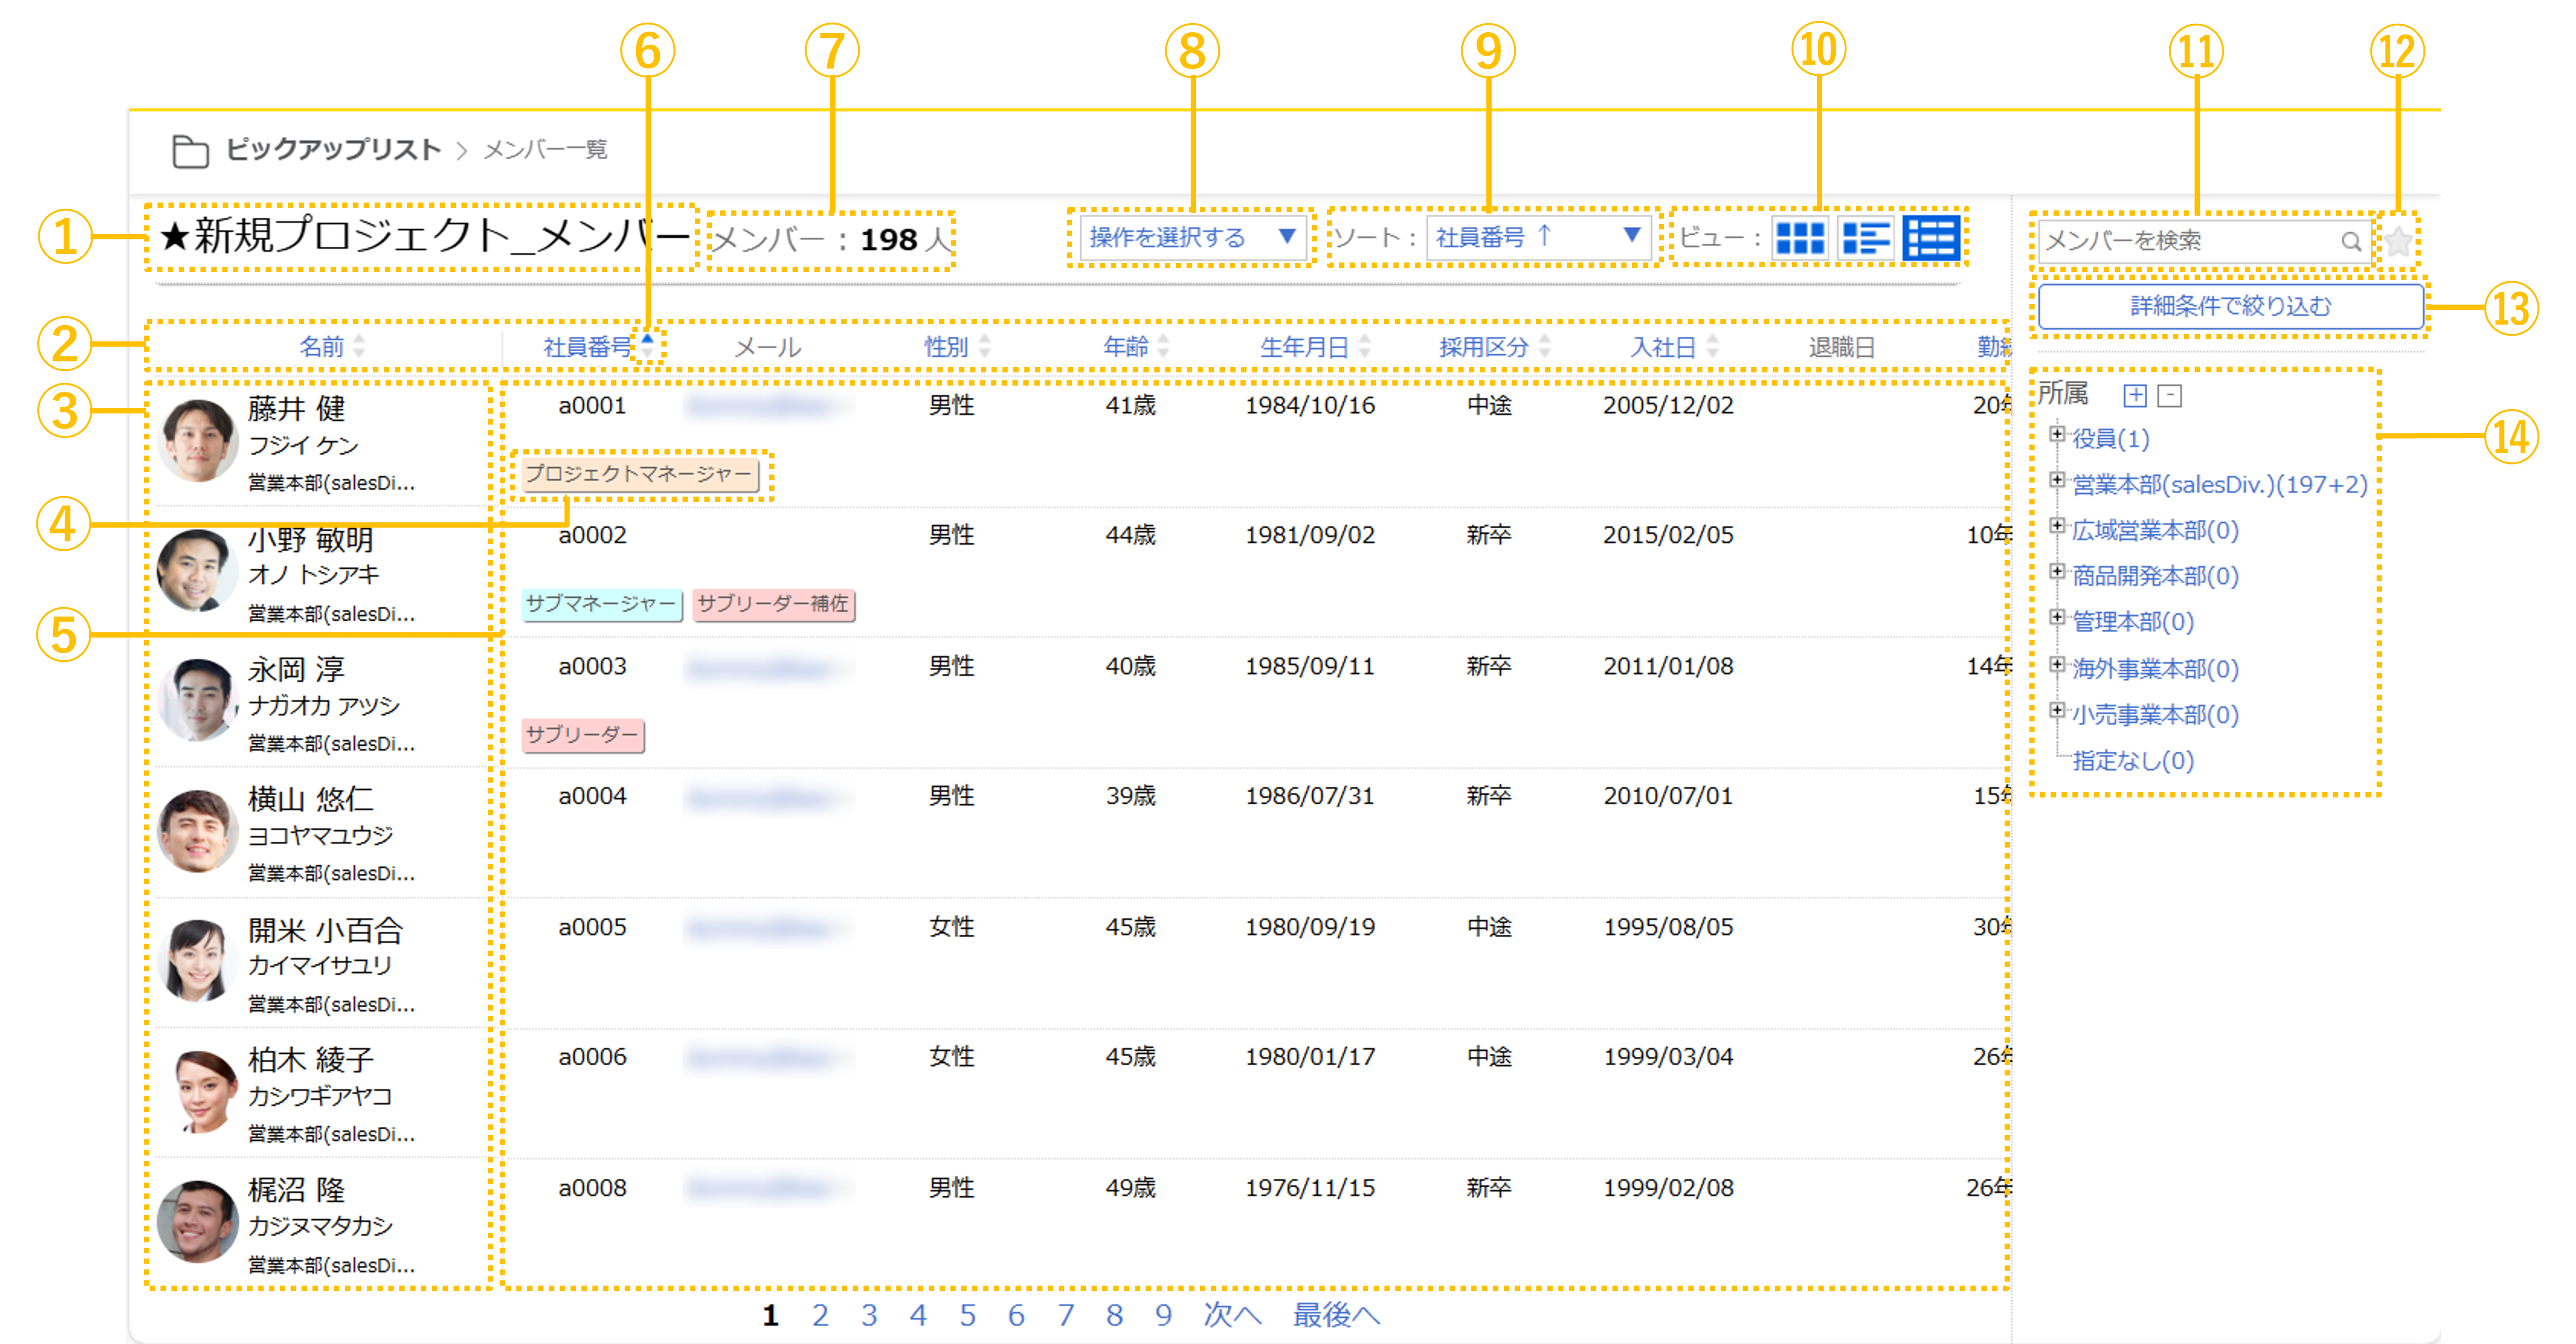
Task: Click 詳細条件で絞り込む button
Action: (2230, 306)
